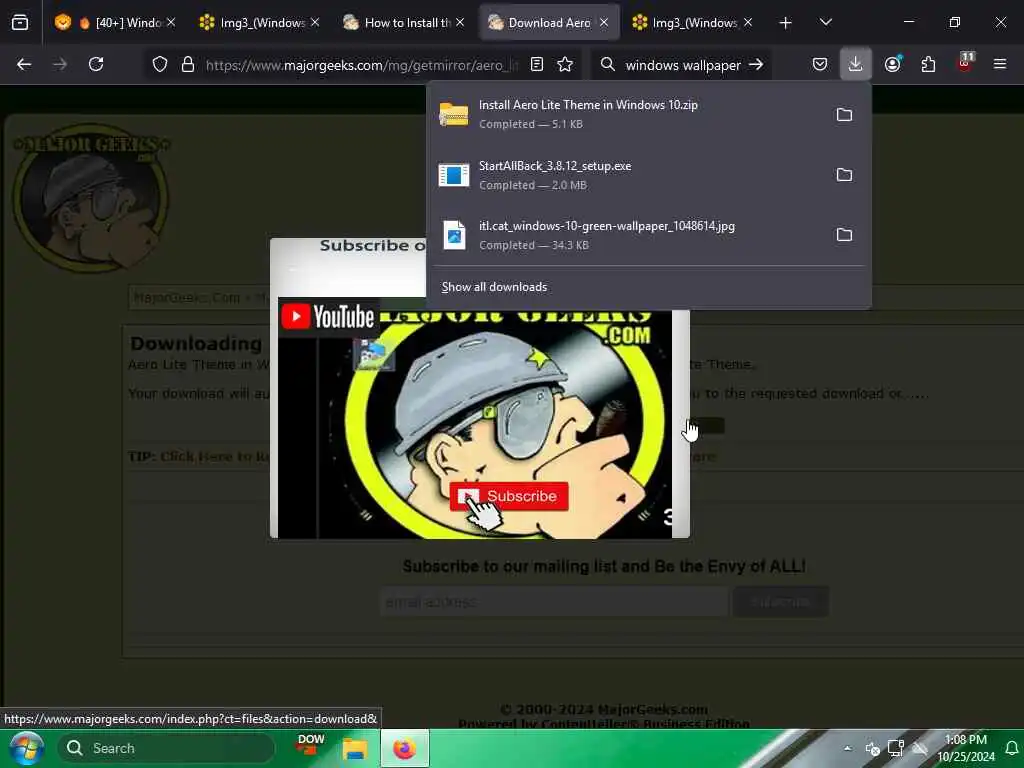This screenshot has width=1024, height=768.
Task: Expand list all tabs dropdown
Action: (x=826, y=23)
